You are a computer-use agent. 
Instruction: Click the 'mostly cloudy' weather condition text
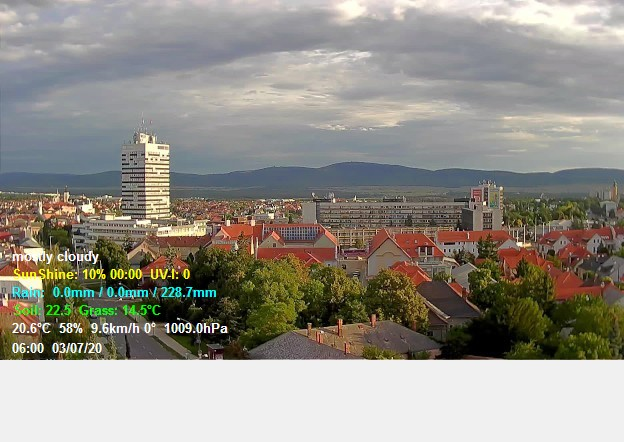pyautogui.click(x=55, y=257)
